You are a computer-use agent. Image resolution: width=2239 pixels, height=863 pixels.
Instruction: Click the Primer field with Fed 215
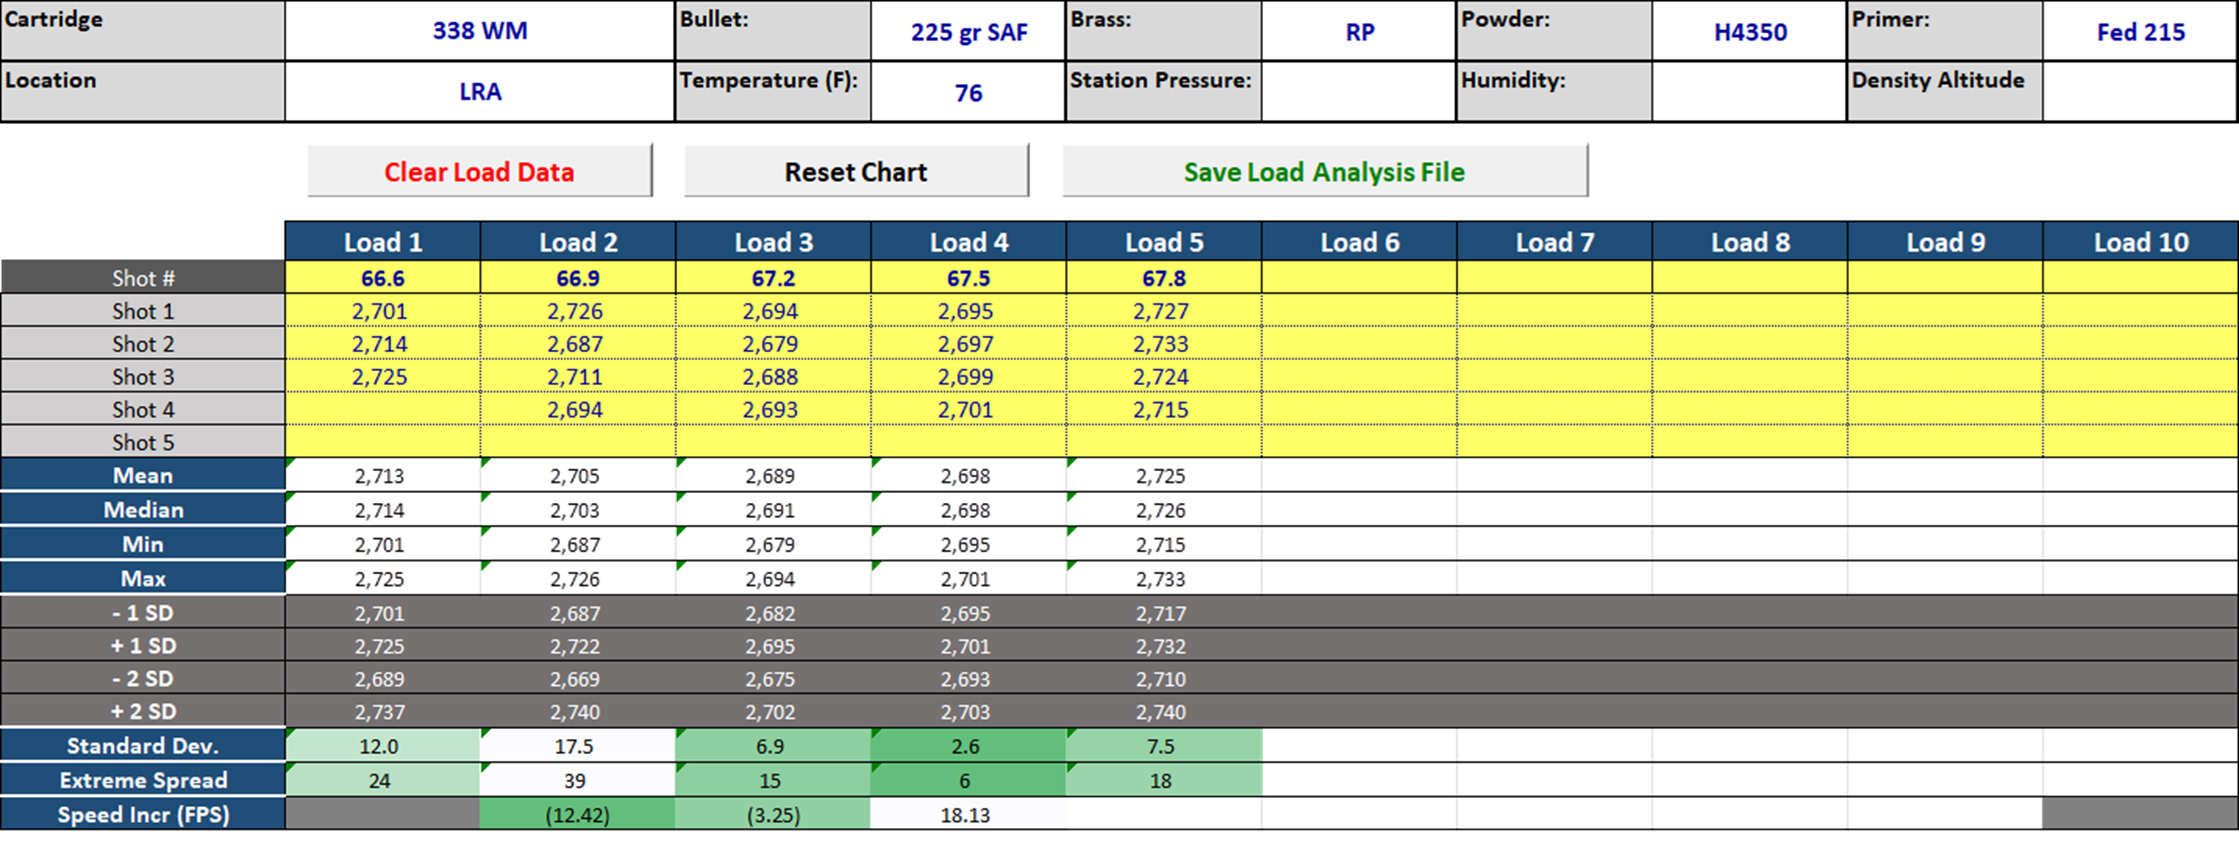[x=2140, y=32]
